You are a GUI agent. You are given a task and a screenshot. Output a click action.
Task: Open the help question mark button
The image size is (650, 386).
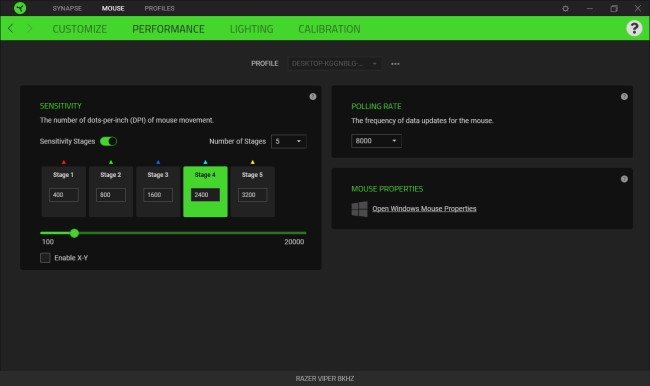pos(634,28)
